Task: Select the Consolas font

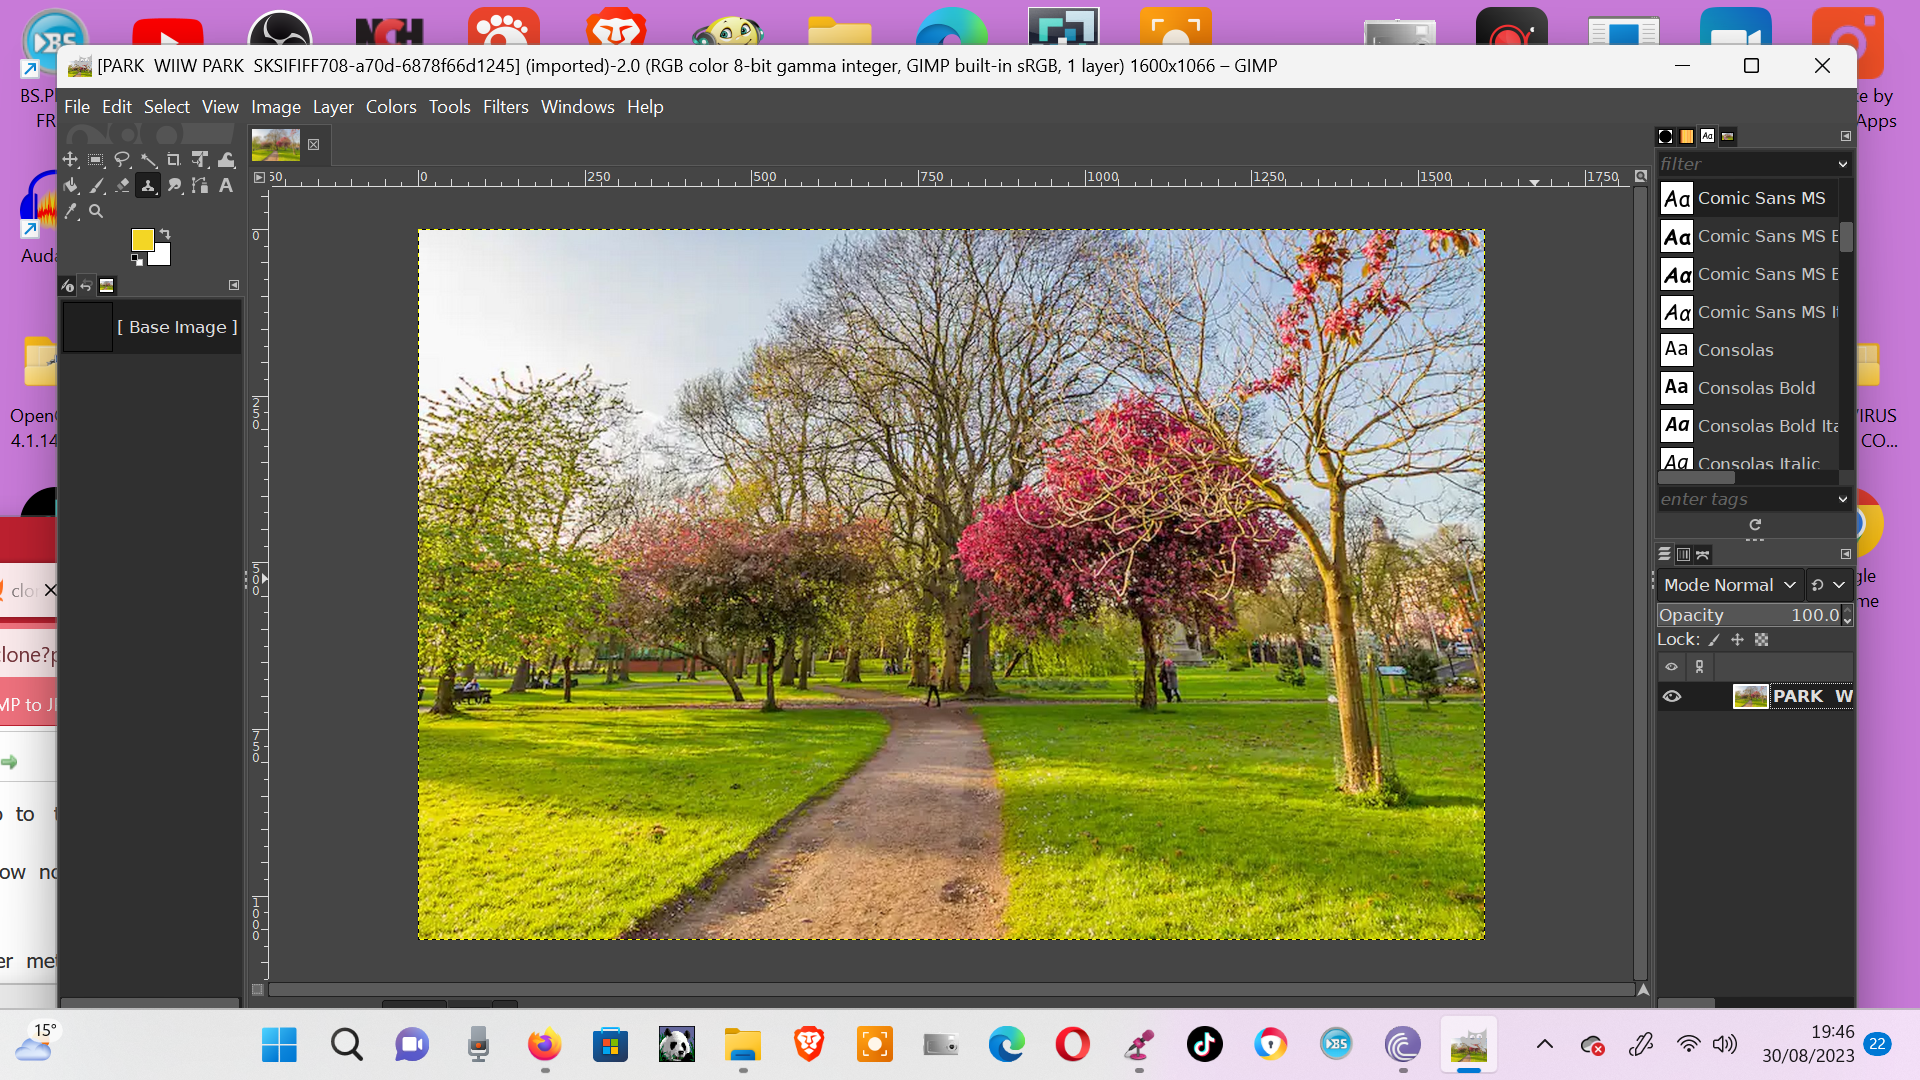Action: (x=1748, y=350)
